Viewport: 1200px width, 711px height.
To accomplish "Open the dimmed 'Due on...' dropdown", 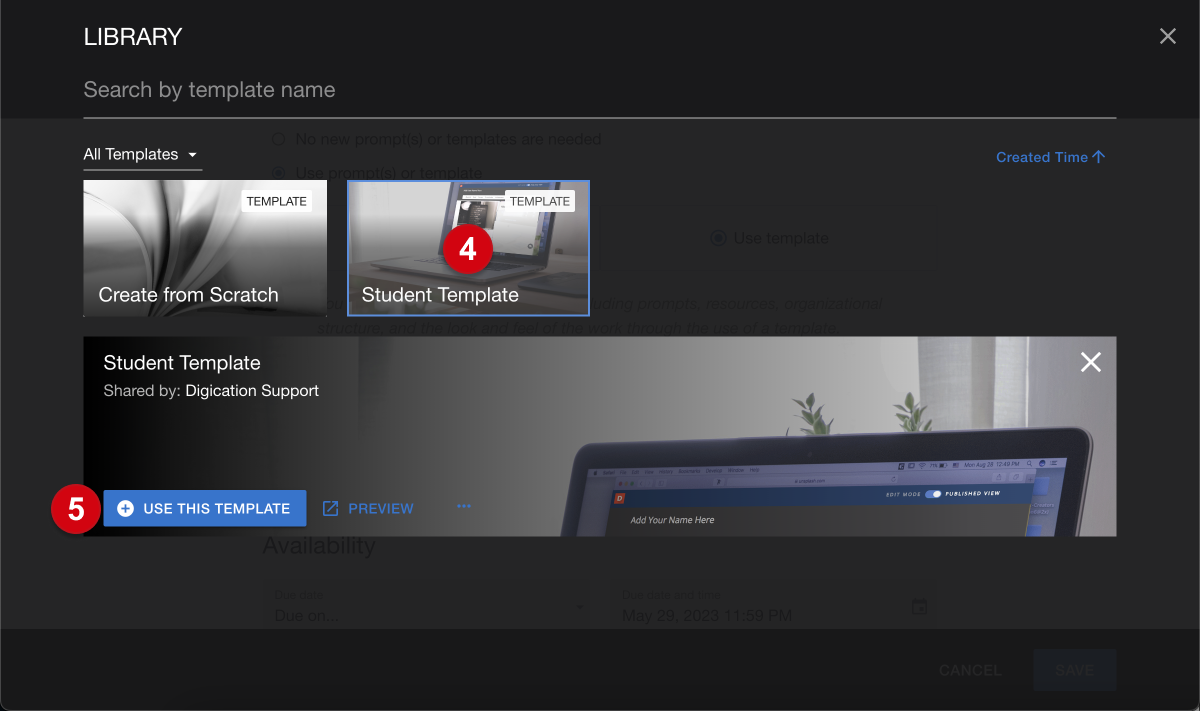I will click(x=428, y=606).
